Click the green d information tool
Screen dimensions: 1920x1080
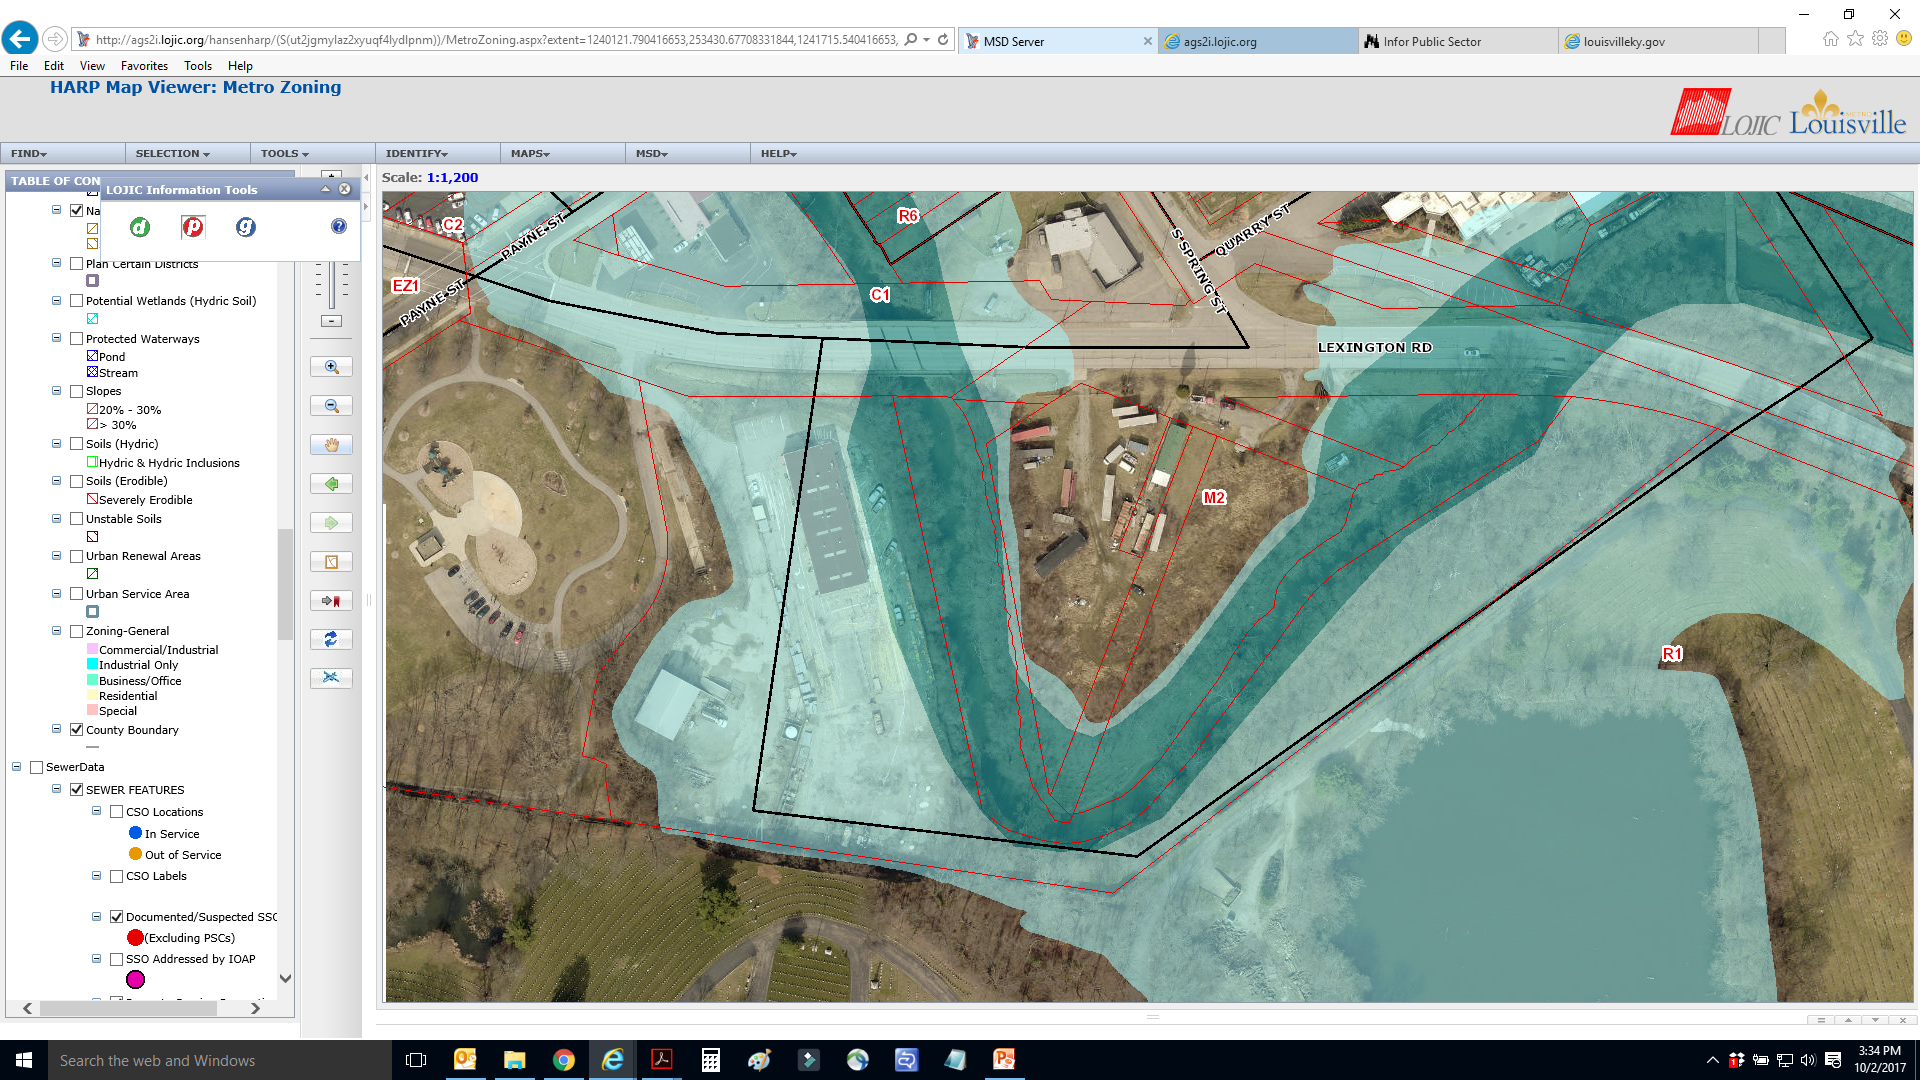(x=140, y=227)
